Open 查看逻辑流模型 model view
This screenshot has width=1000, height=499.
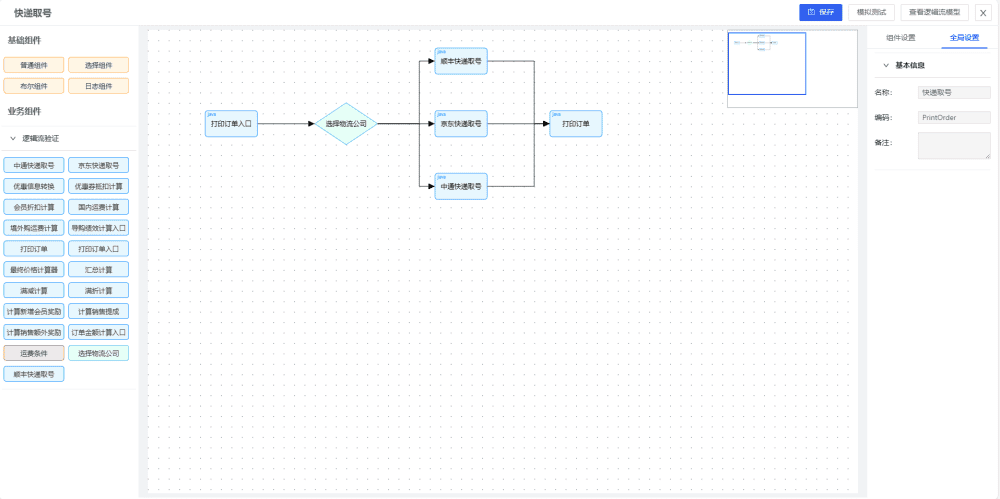click(x=934, y=12)
